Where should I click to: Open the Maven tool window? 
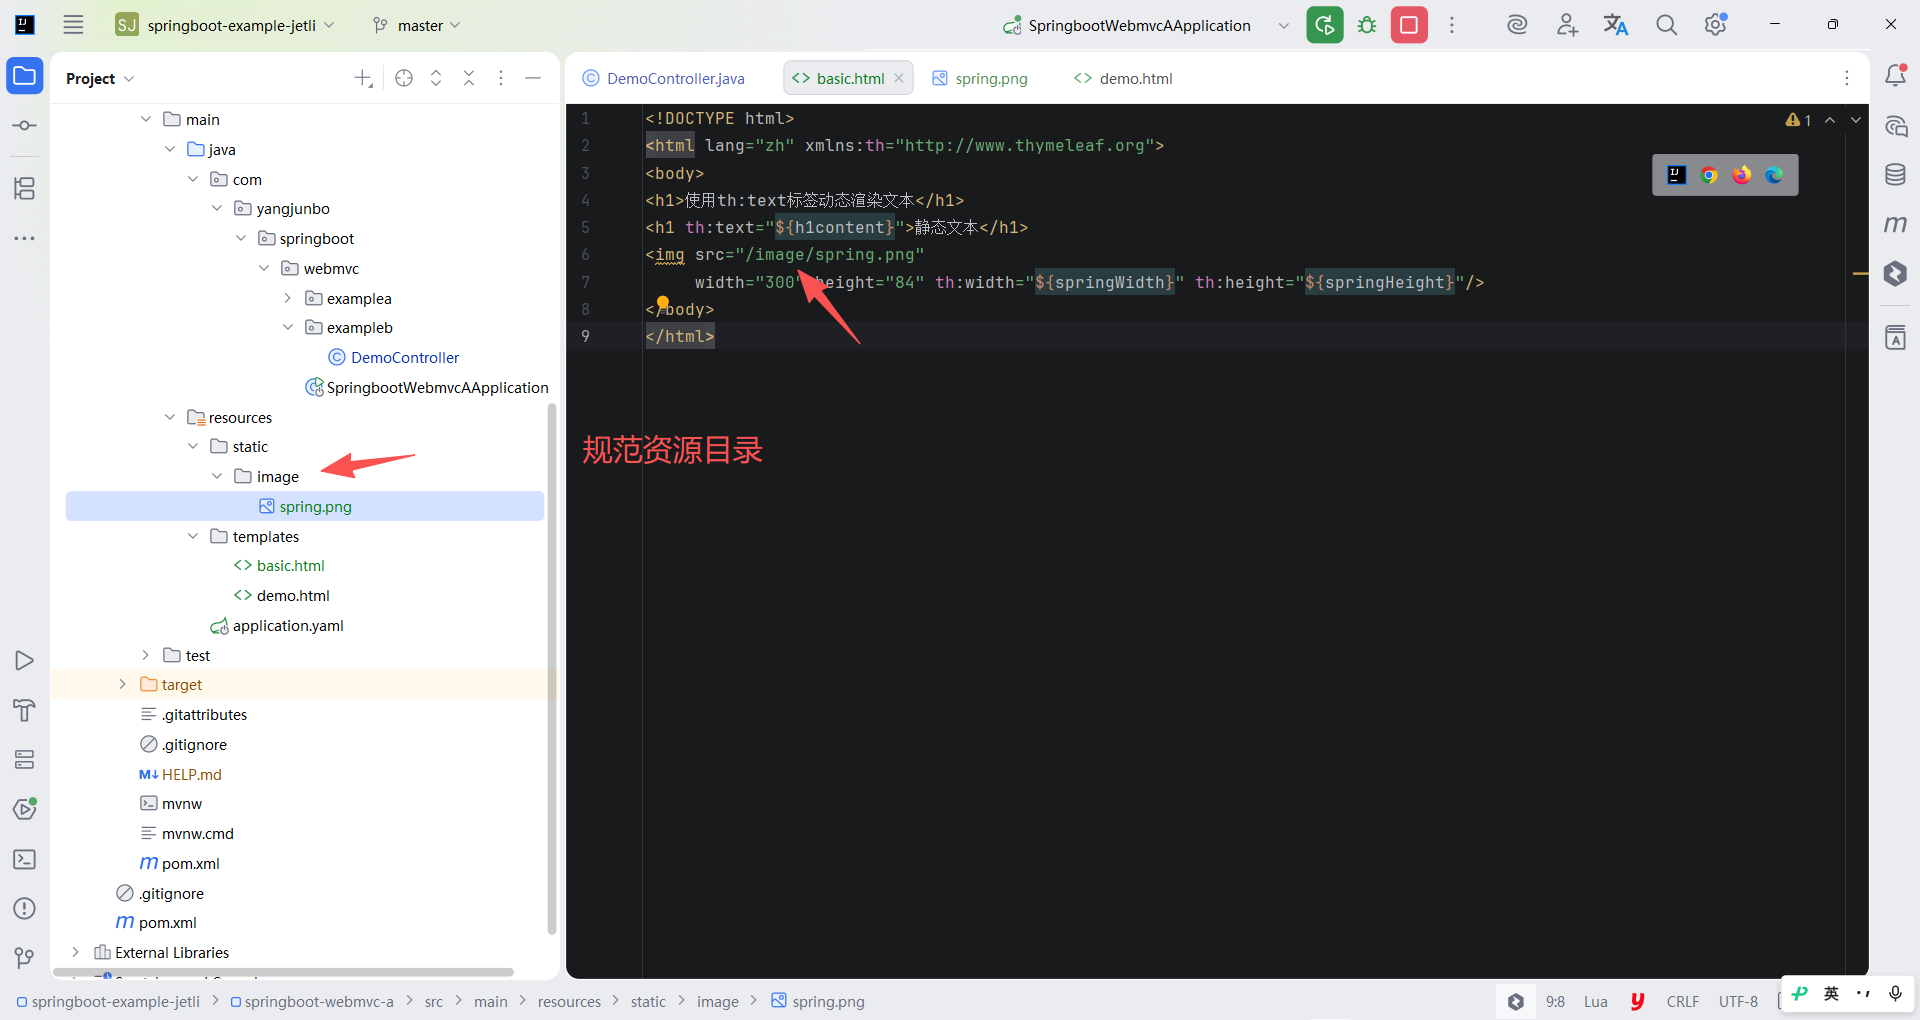(x=1895, y=224)
